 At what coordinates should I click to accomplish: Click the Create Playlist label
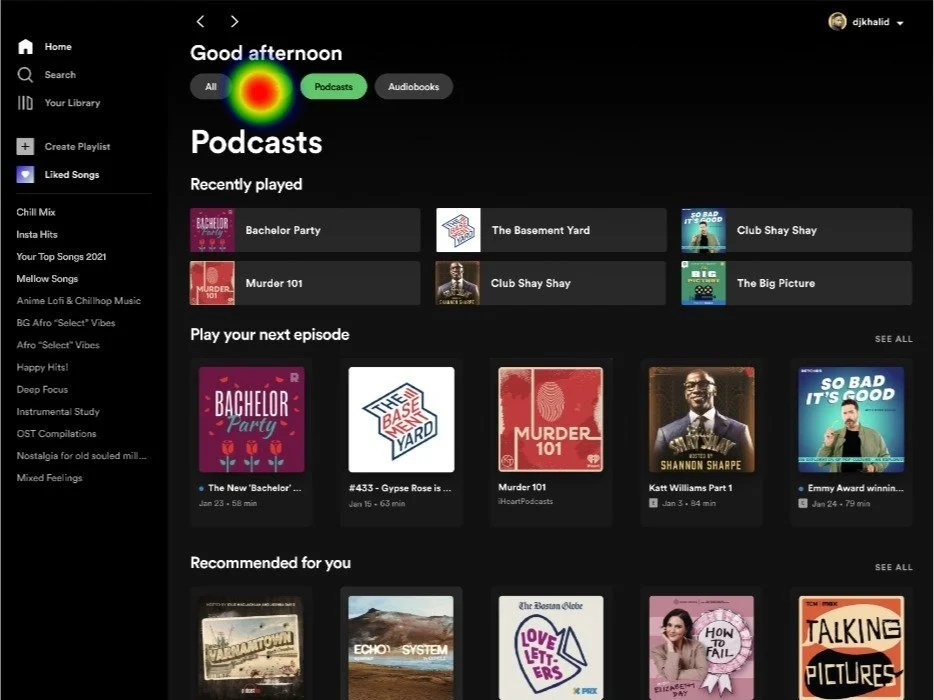pyautogui.click(x=77, y=147)
